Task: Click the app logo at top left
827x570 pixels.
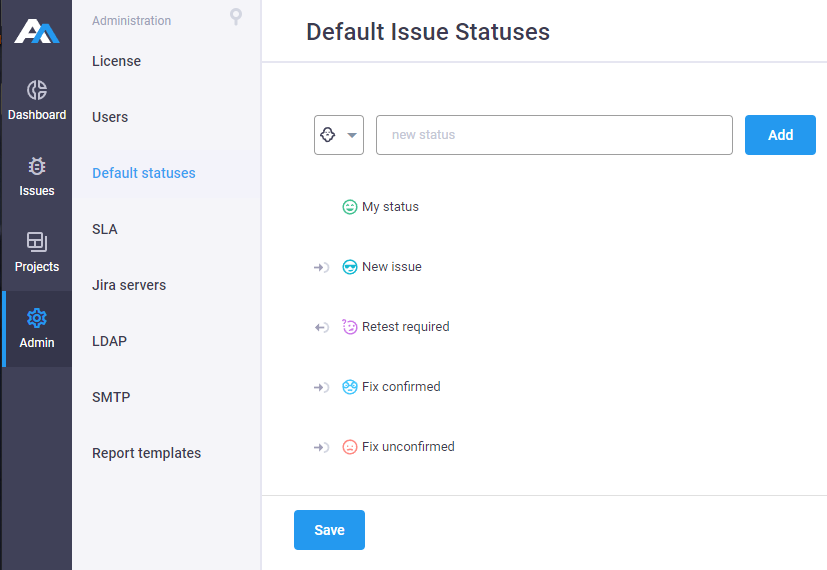Action: [36, 31]
